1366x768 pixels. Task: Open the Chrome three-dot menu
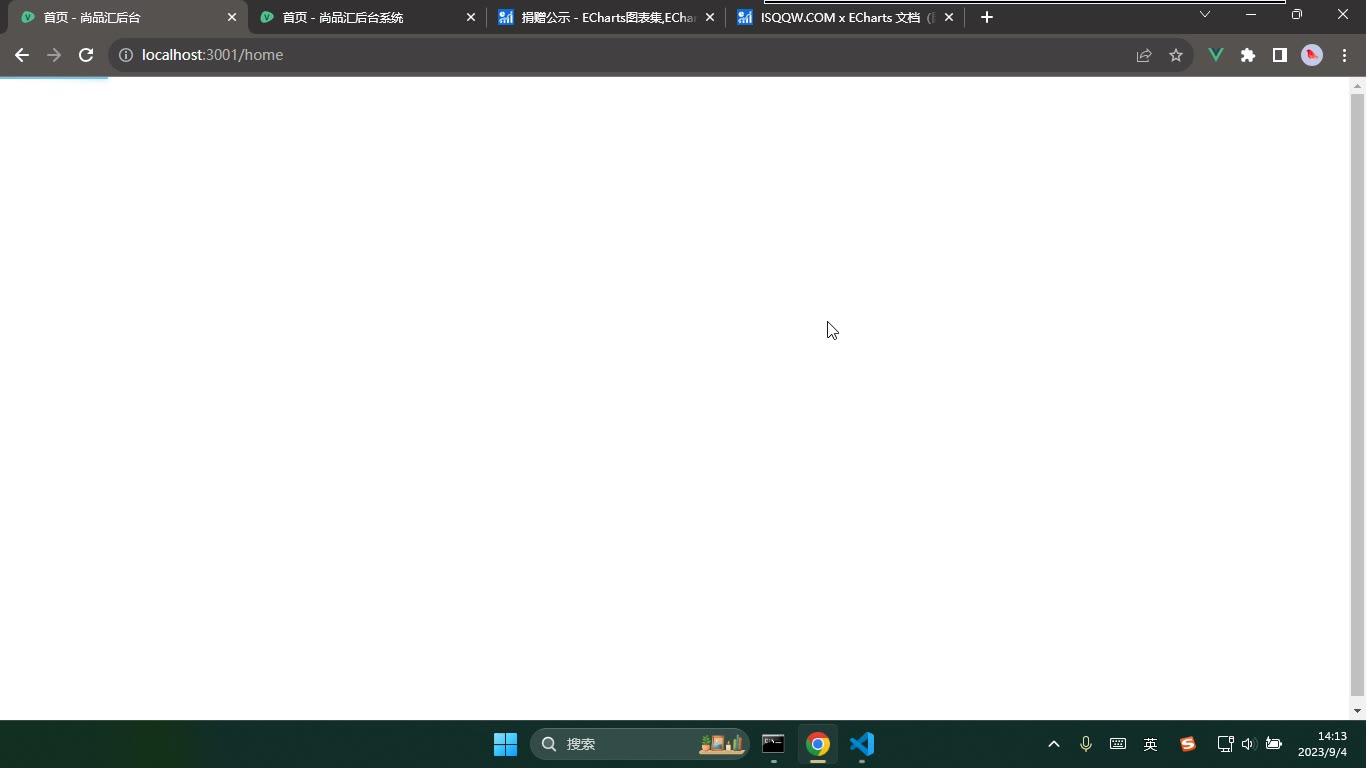1344,55
